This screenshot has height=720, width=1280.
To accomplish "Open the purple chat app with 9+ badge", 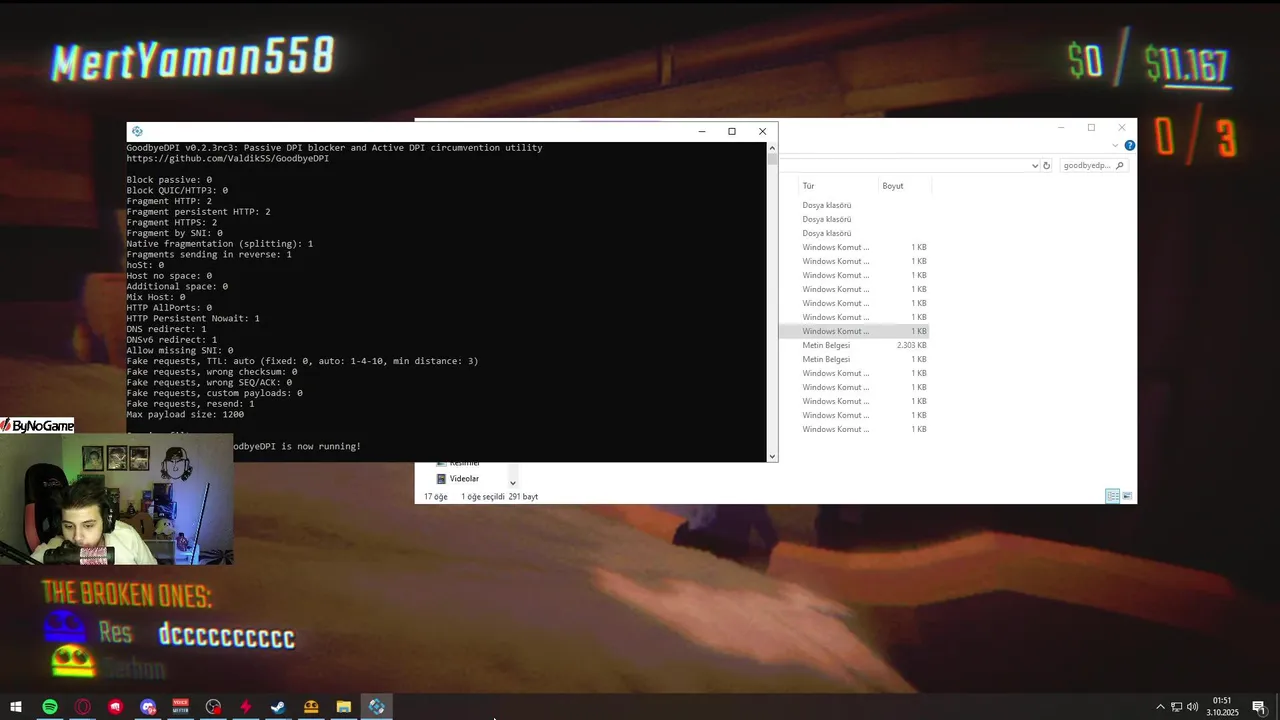I will (148, 707).
